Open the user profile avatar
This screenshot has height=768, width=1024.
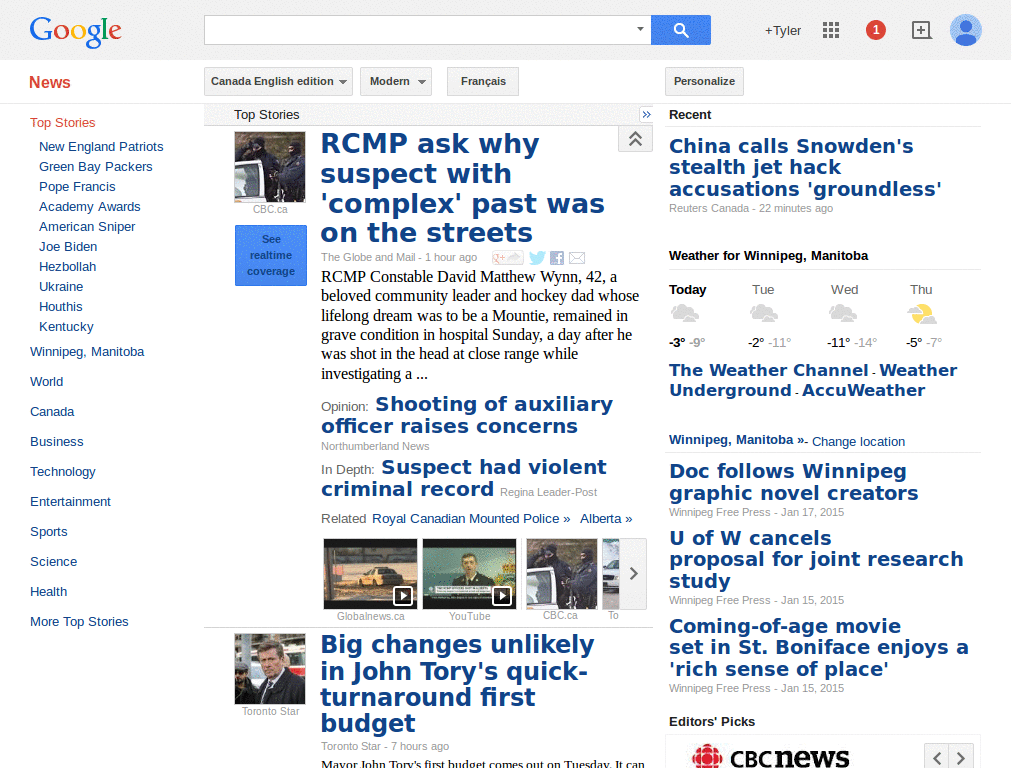pyautogui.click(x=965, y=30)
